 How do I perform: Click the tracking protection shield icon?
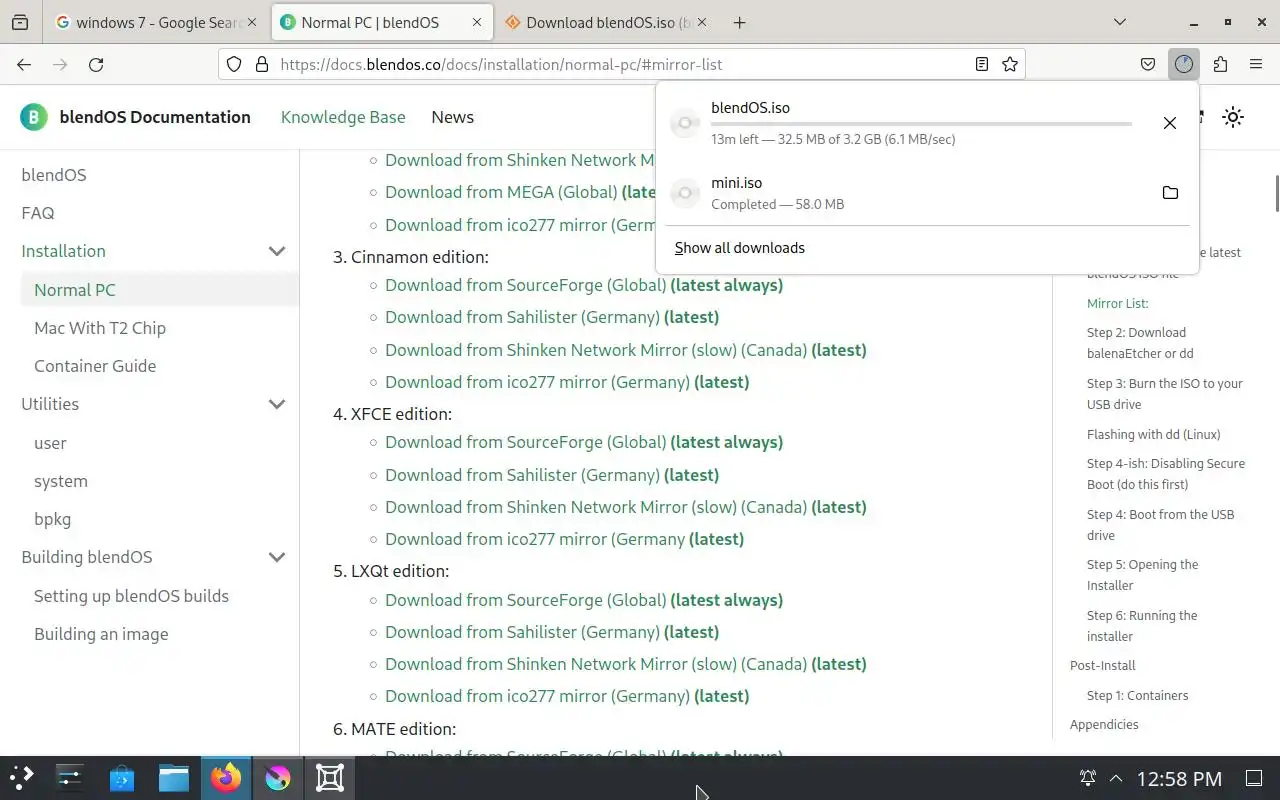(x=234, y=64)
